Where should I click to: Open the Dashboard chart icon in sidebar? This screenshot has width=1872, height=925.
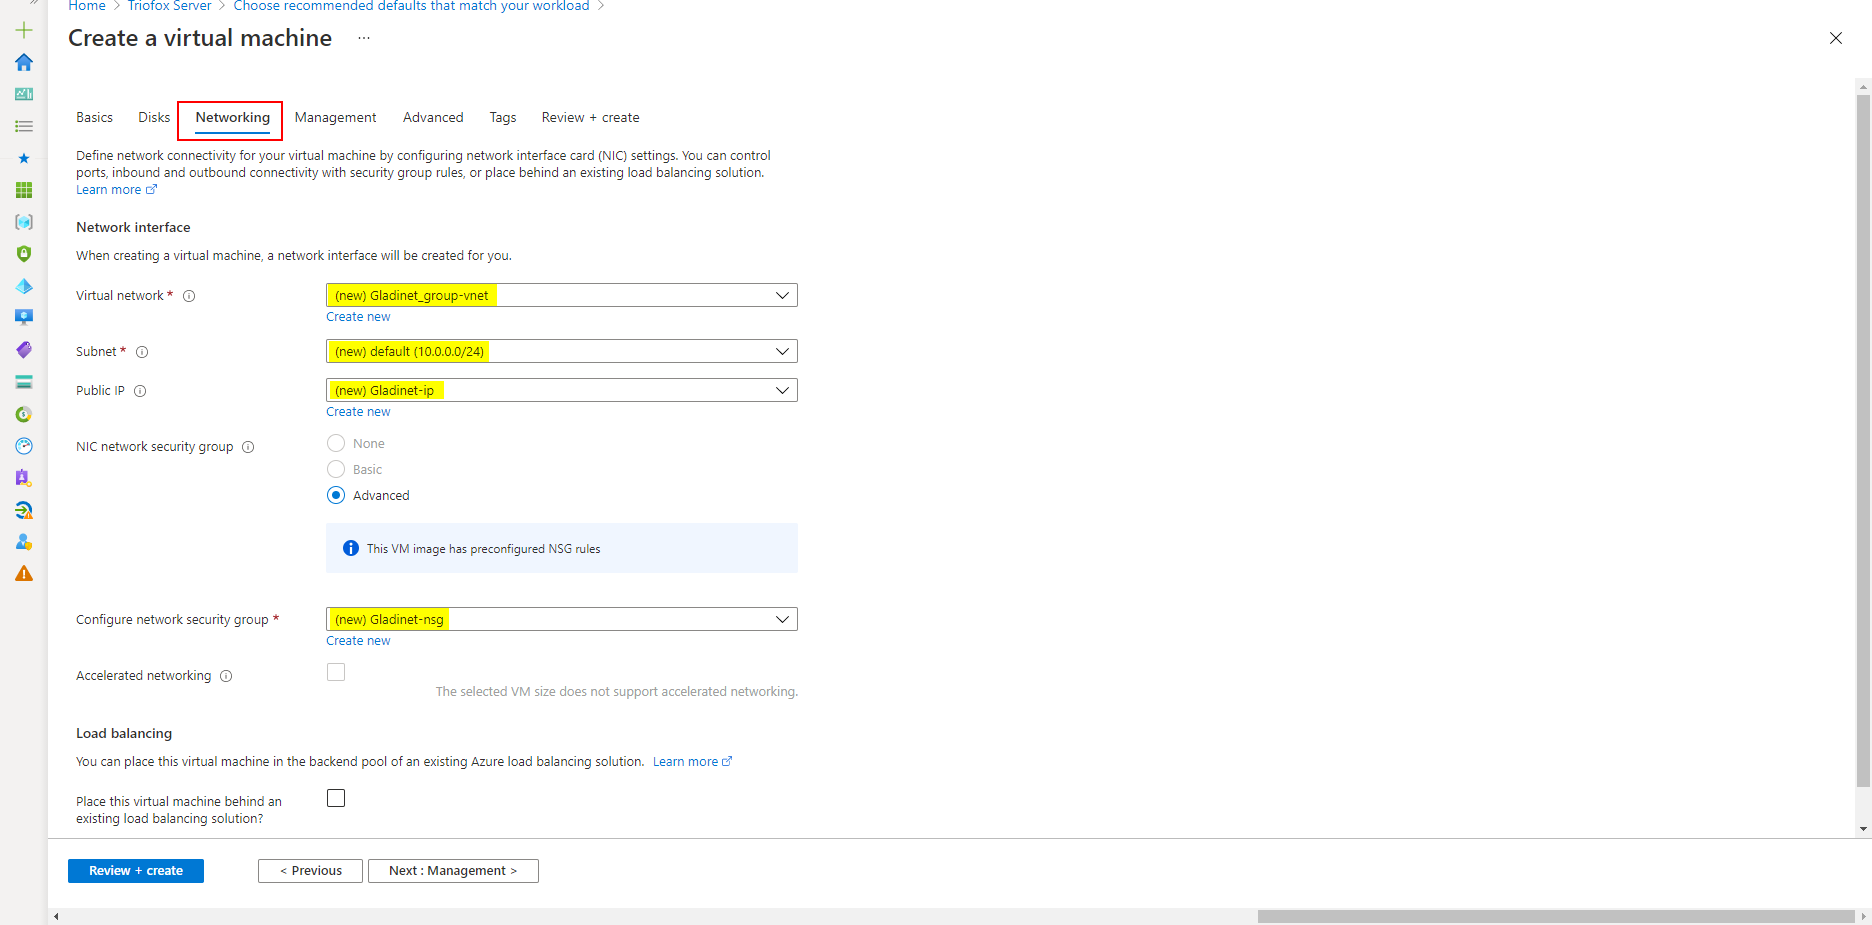[24, 94]
